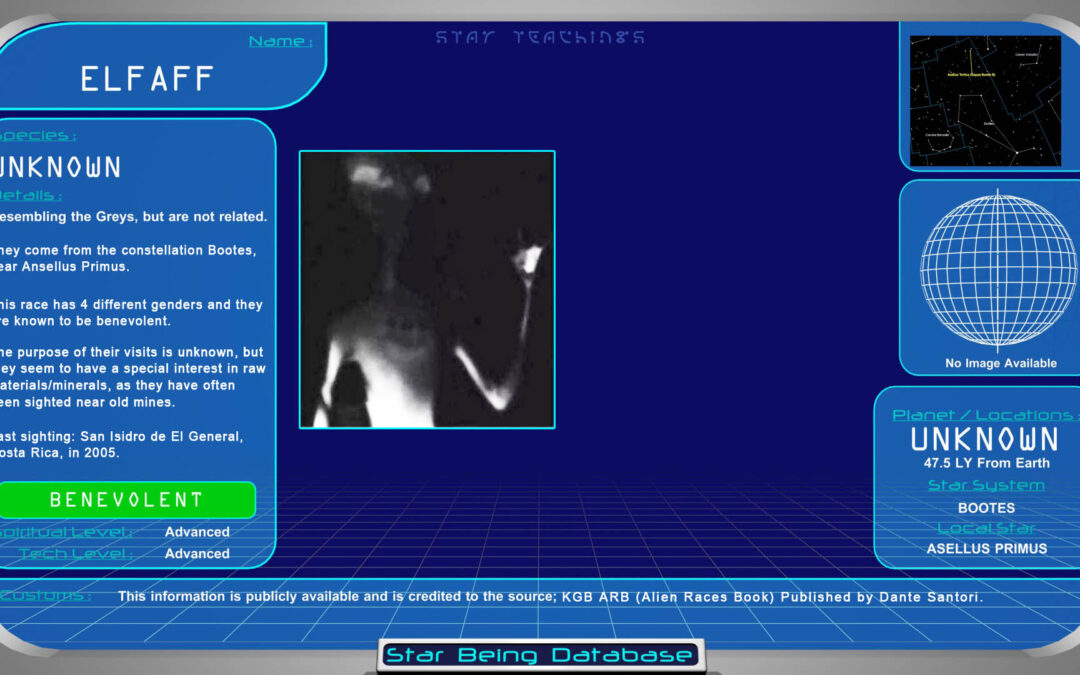Click the Tech Level Advanced value
Screen dimensions: 1080x675
pos(197,553)
